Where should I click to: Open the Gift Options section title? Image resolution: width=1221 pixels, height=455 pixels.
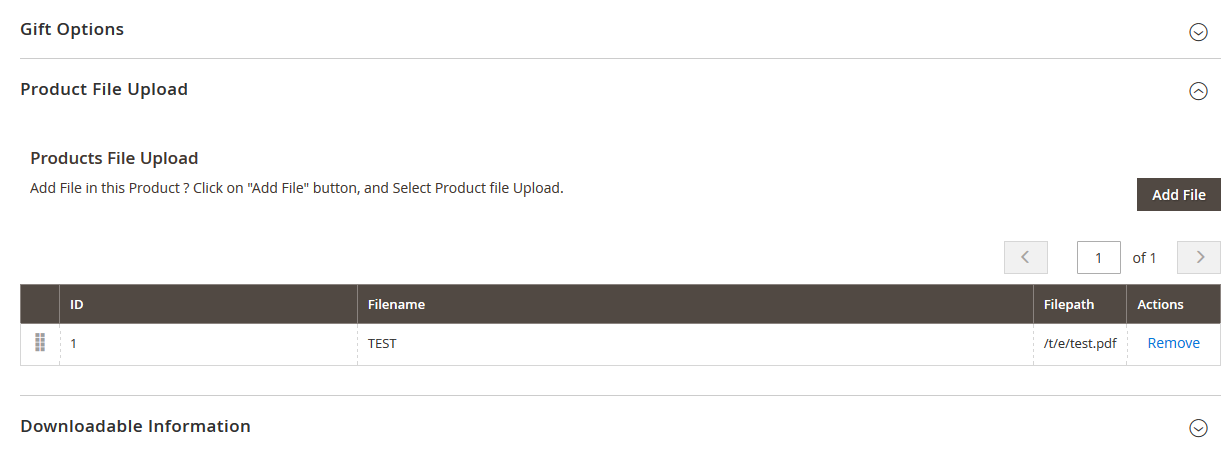(72, 29)
